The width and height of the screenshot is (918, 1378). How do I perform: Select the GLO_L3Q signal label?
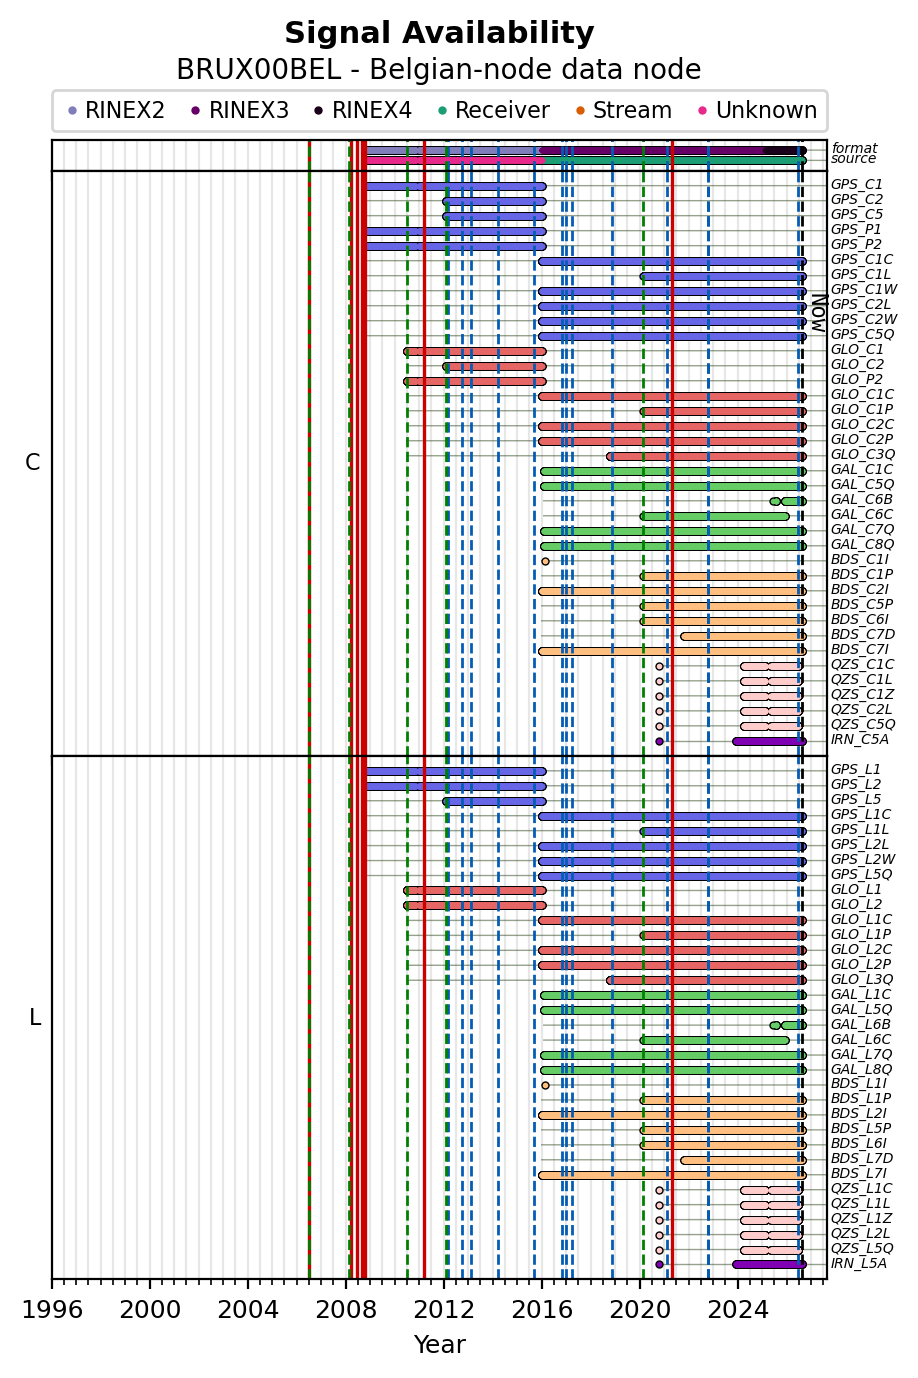(x=862, y=979)
